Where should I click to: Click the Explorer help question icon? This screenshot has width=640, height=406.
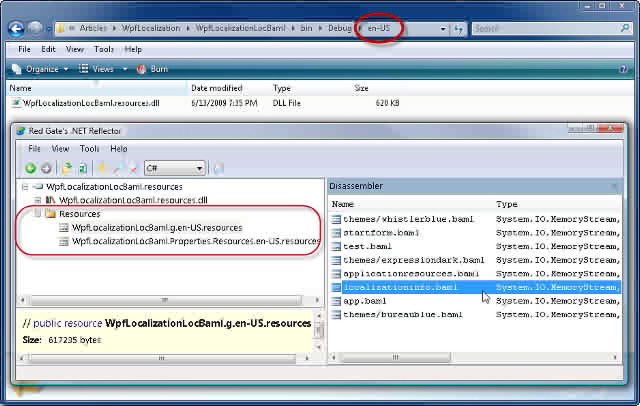coord(623,69)
